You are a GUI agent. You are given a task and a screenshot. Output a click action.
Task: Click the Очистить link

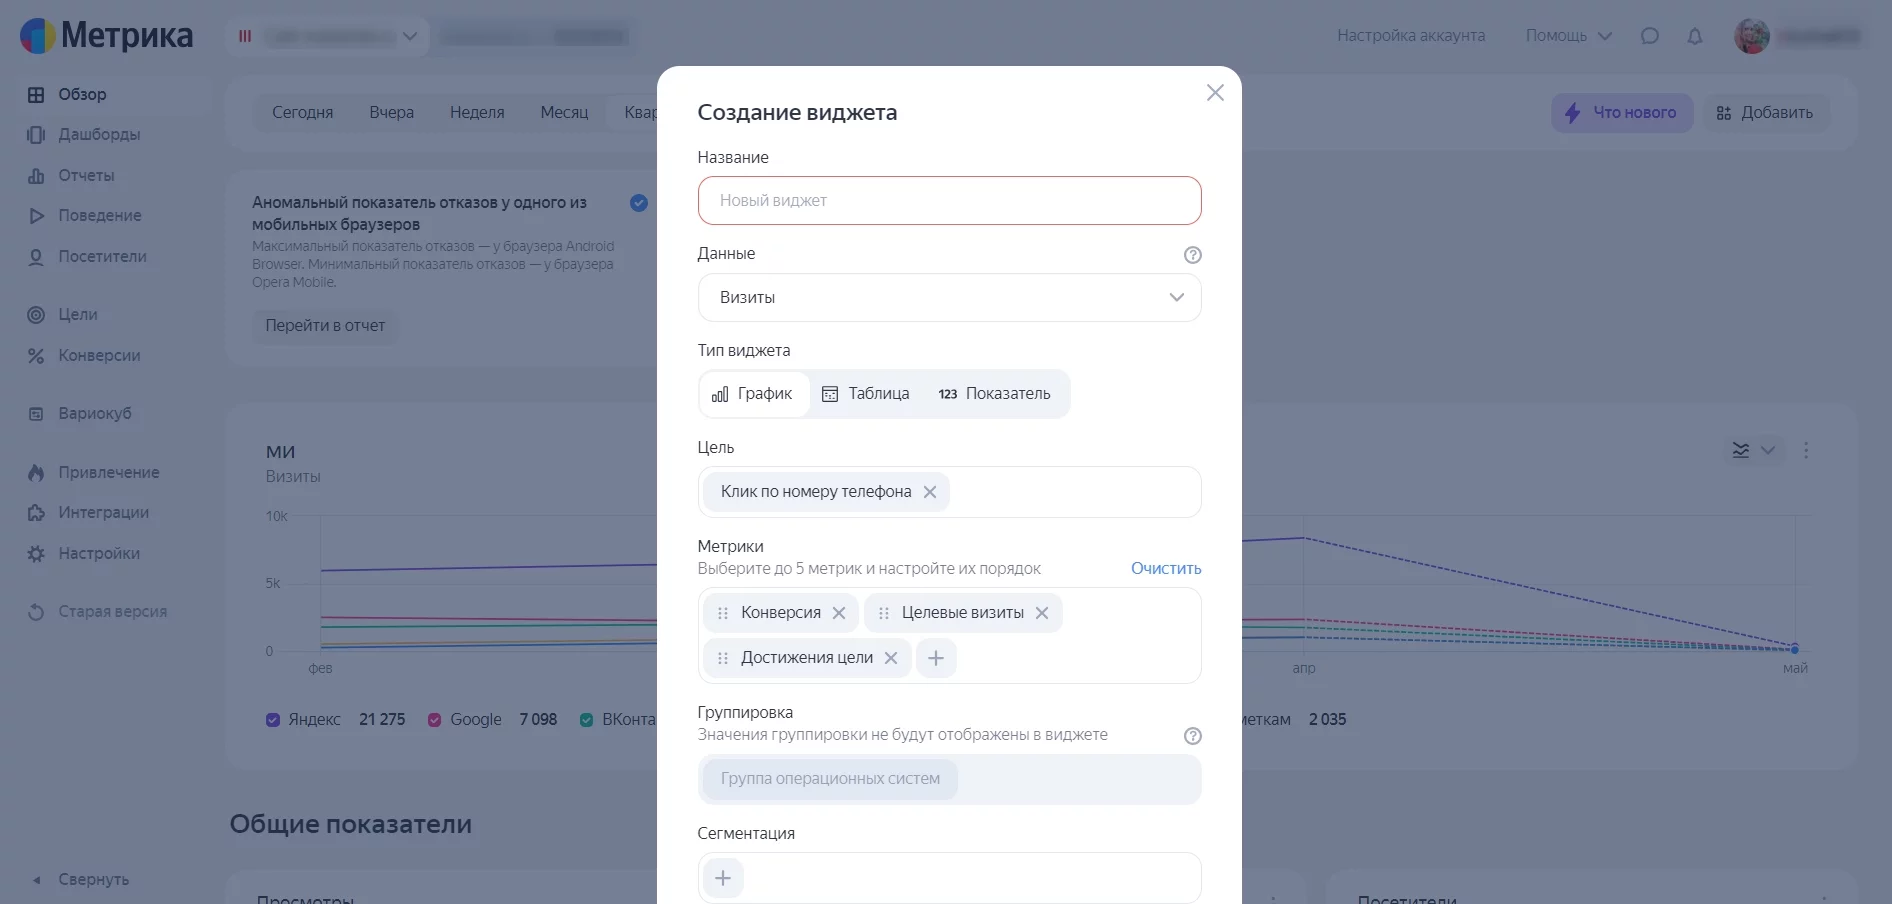point(1165,568)
